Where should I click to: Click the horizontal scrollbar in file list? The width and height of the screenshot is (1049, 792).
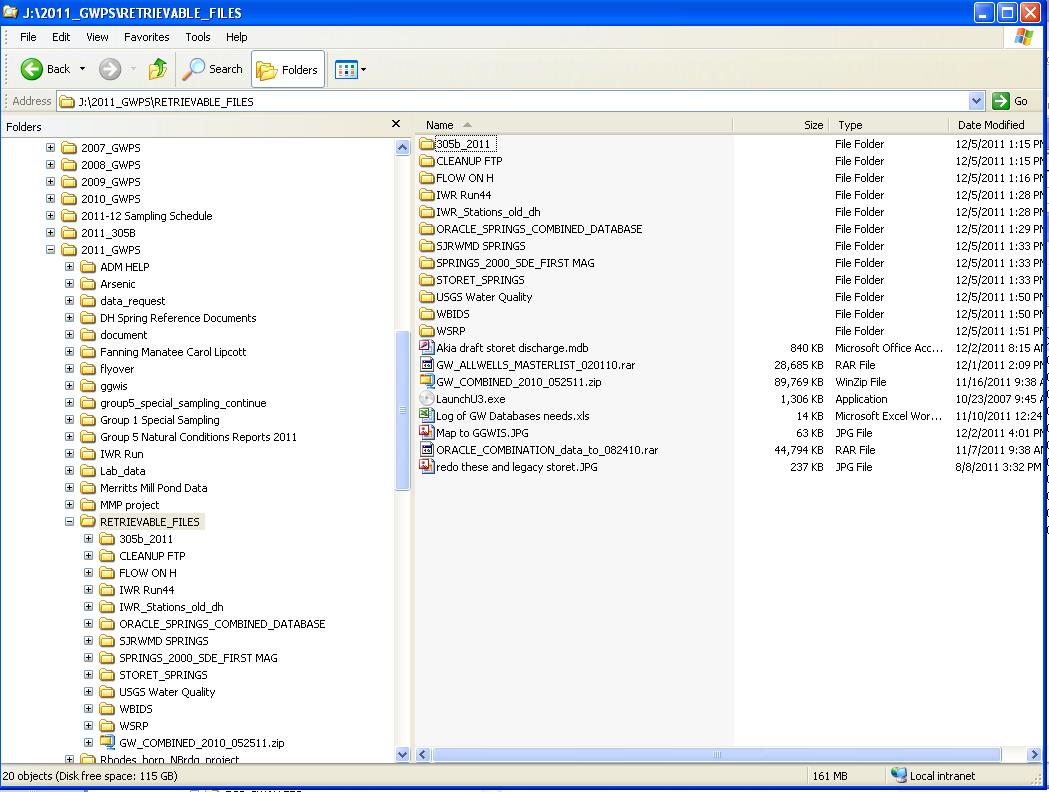pyautogui.click(x=717, y=755)
